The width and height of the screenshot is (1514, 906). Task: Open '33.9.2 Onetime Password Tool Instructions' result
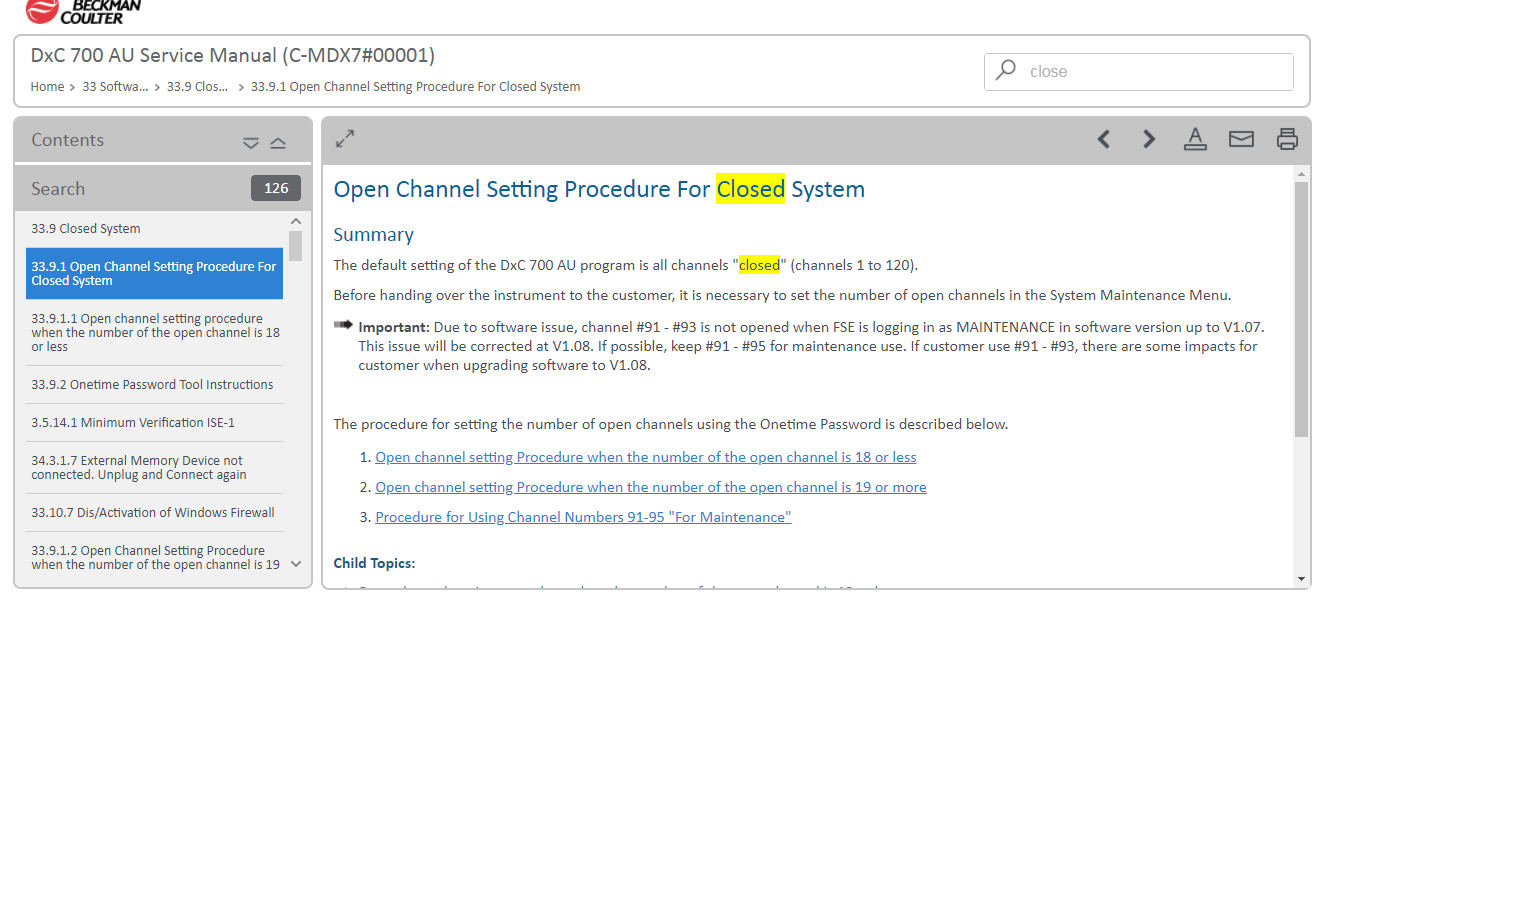[x=154, y=385]
